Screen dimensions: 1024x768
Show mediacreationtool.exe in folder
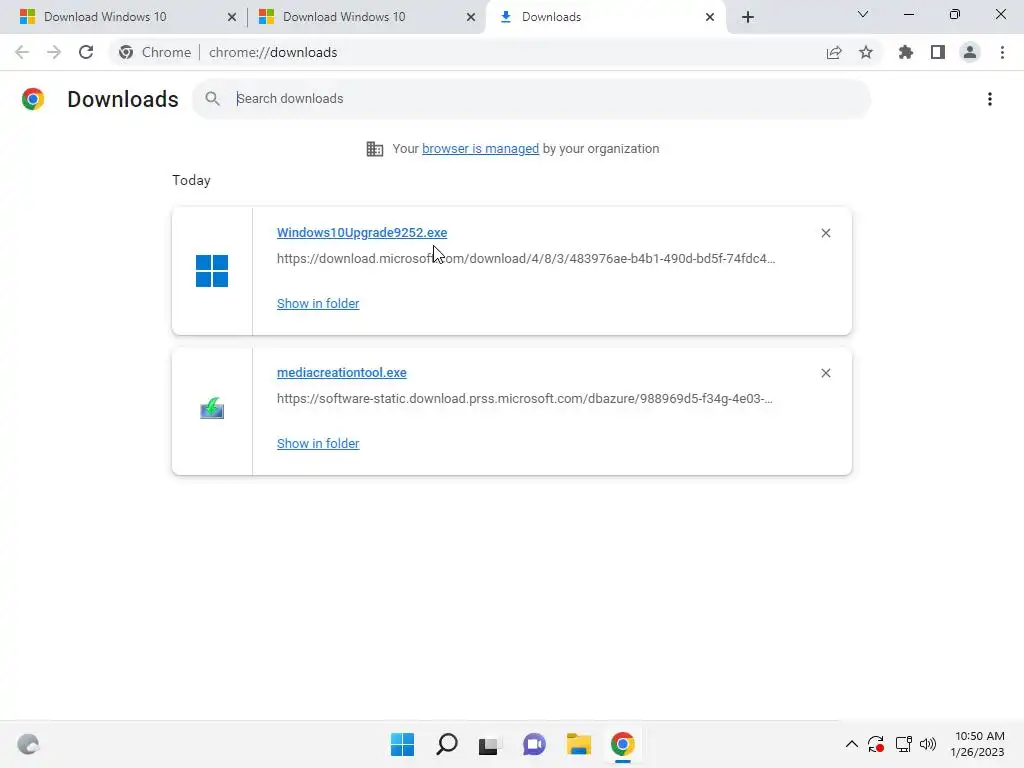[x=318, y=443]
